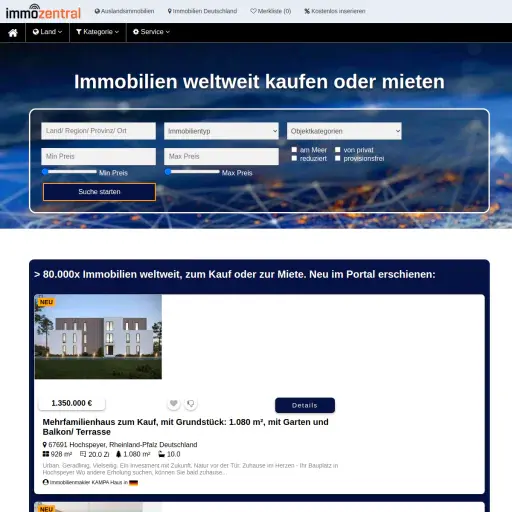Viewport: 512px width, 512px height.
Task: Click the rooms icon by 20.0 Zi
Action: point(83,454)
